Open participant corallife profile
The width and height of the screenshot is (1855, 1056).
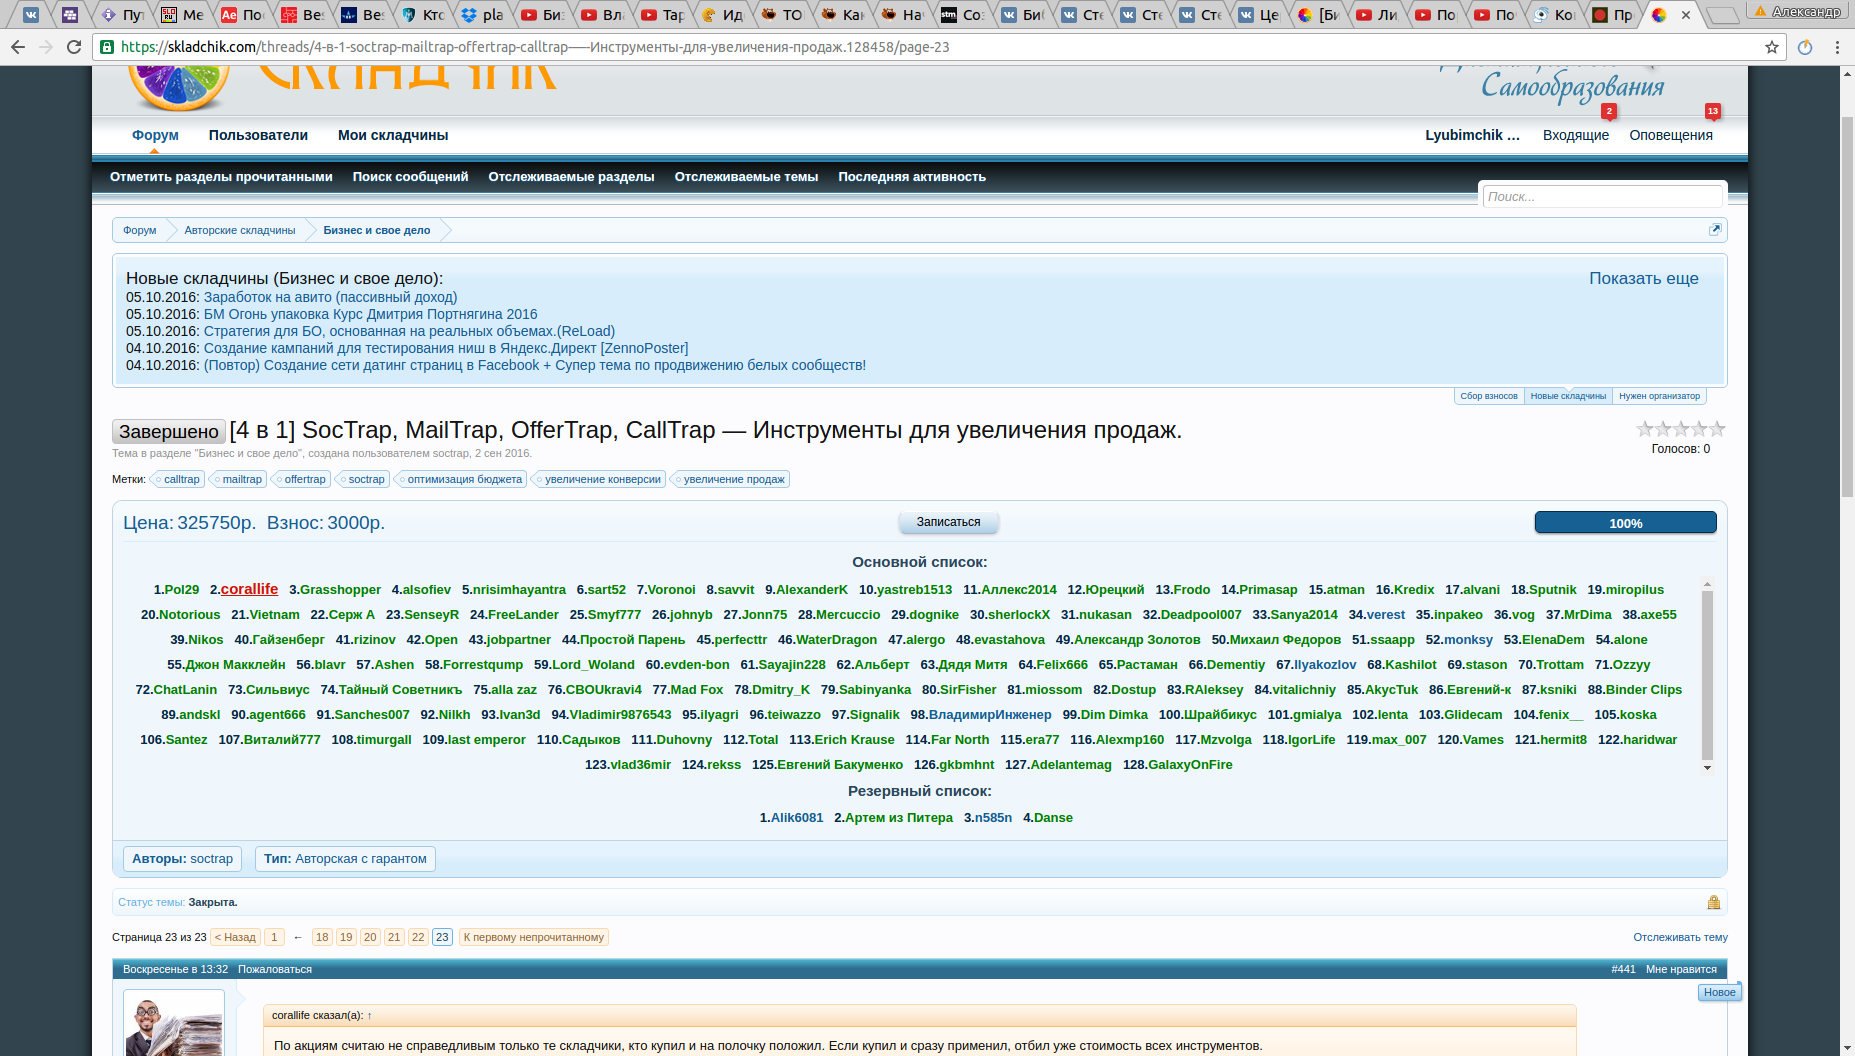(x=249, y=589)
